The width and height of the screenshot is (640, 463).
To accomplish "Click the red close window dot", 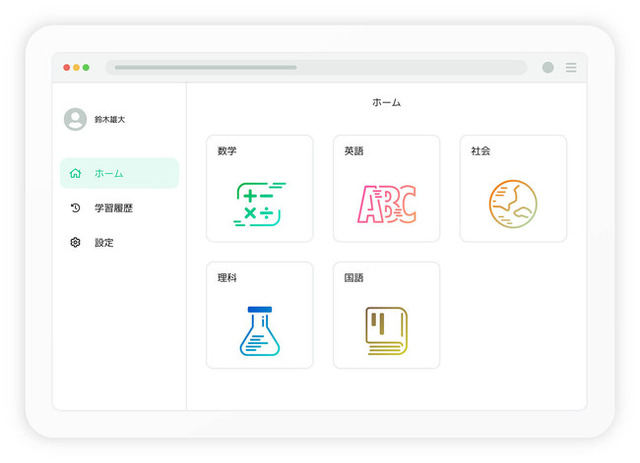I will [x=67, y=67].
